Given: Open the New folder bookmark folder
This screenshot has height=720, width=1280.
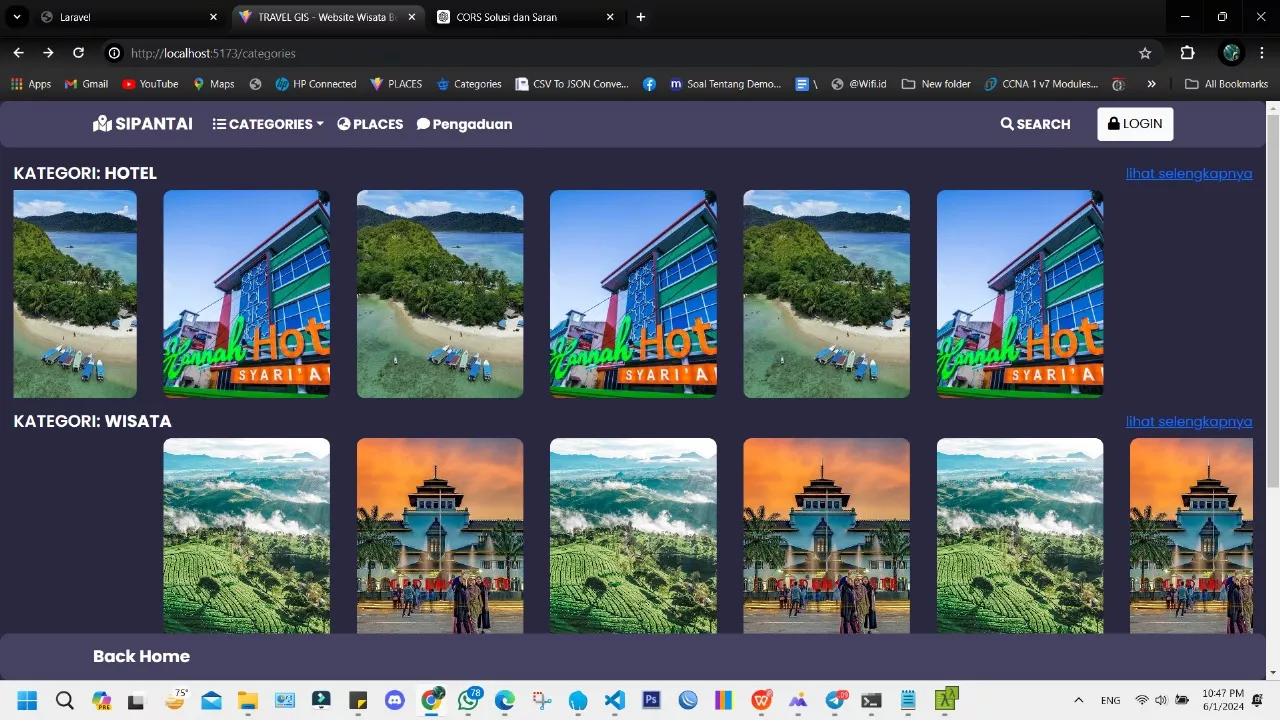Looking at the screenshot, I should coord(936,84).
